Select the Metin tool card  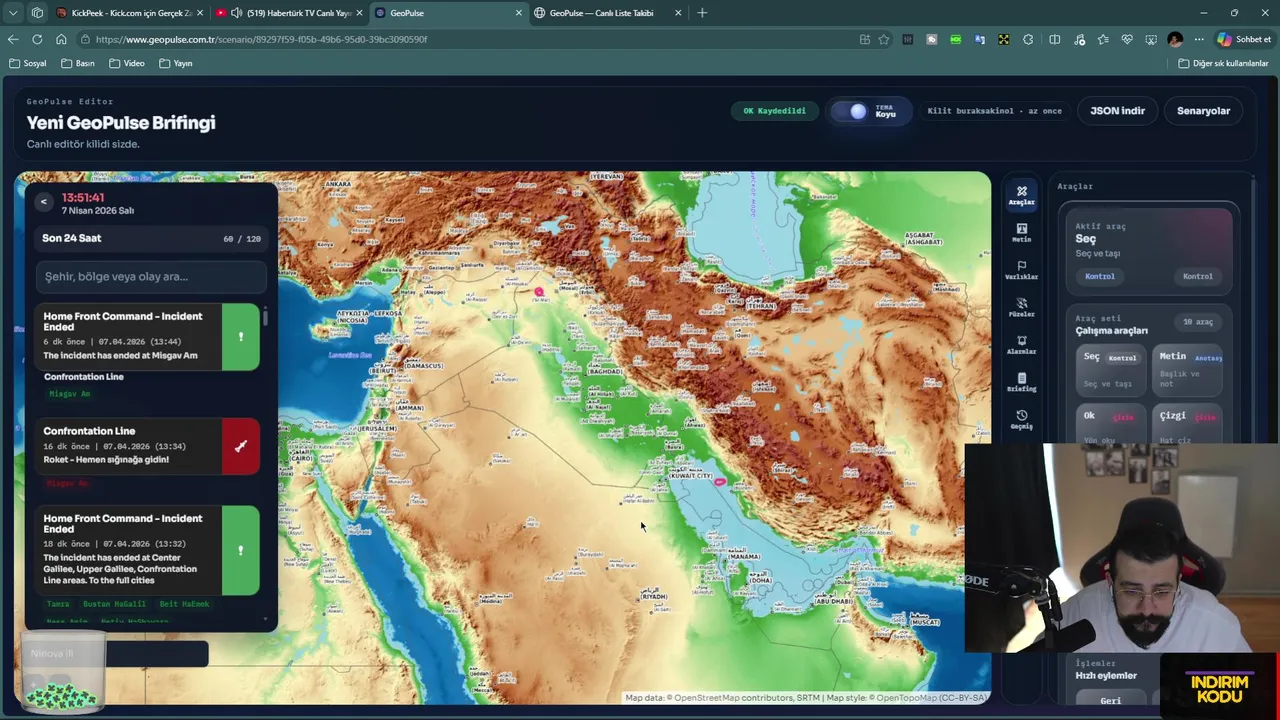1188,370
